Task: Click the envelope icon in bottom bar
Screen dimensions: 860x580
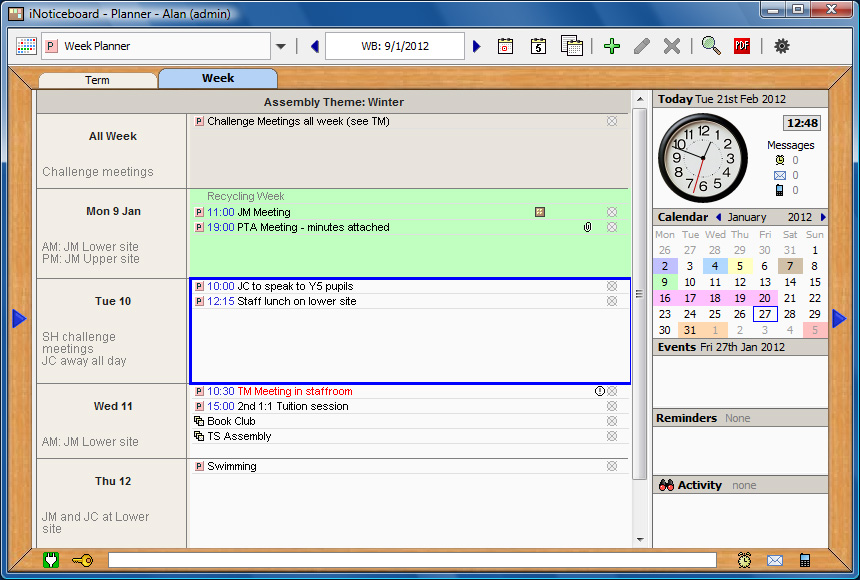Action: [775, 560]
